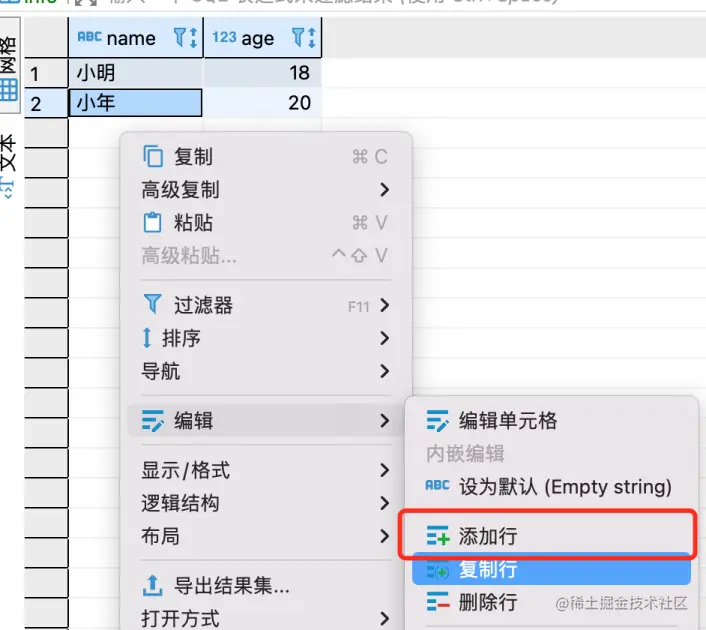Click the name column header
Viewport: 706px width, 630px height.
tap(136, 37)
